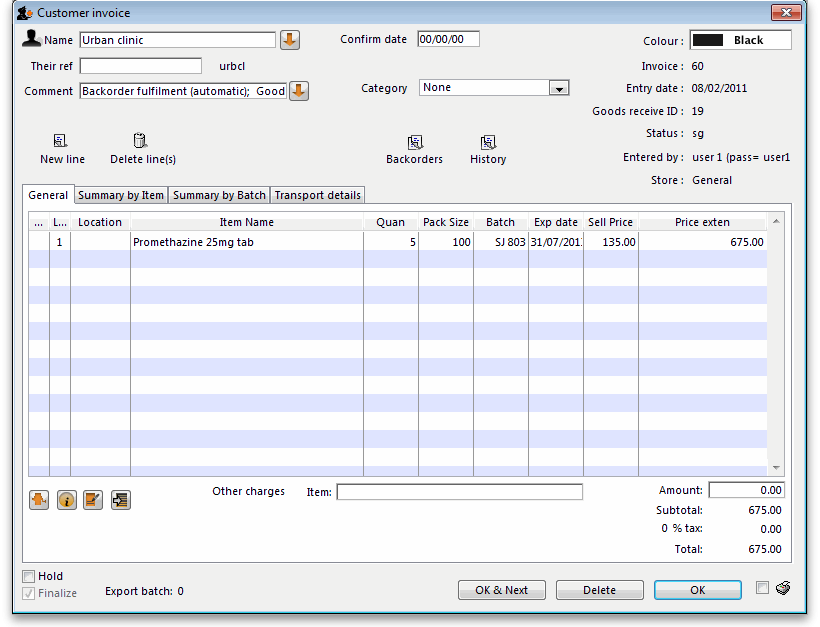
Task: Enable the Hold checkbox
Action: pyautogui.click(x=28, y=576)
